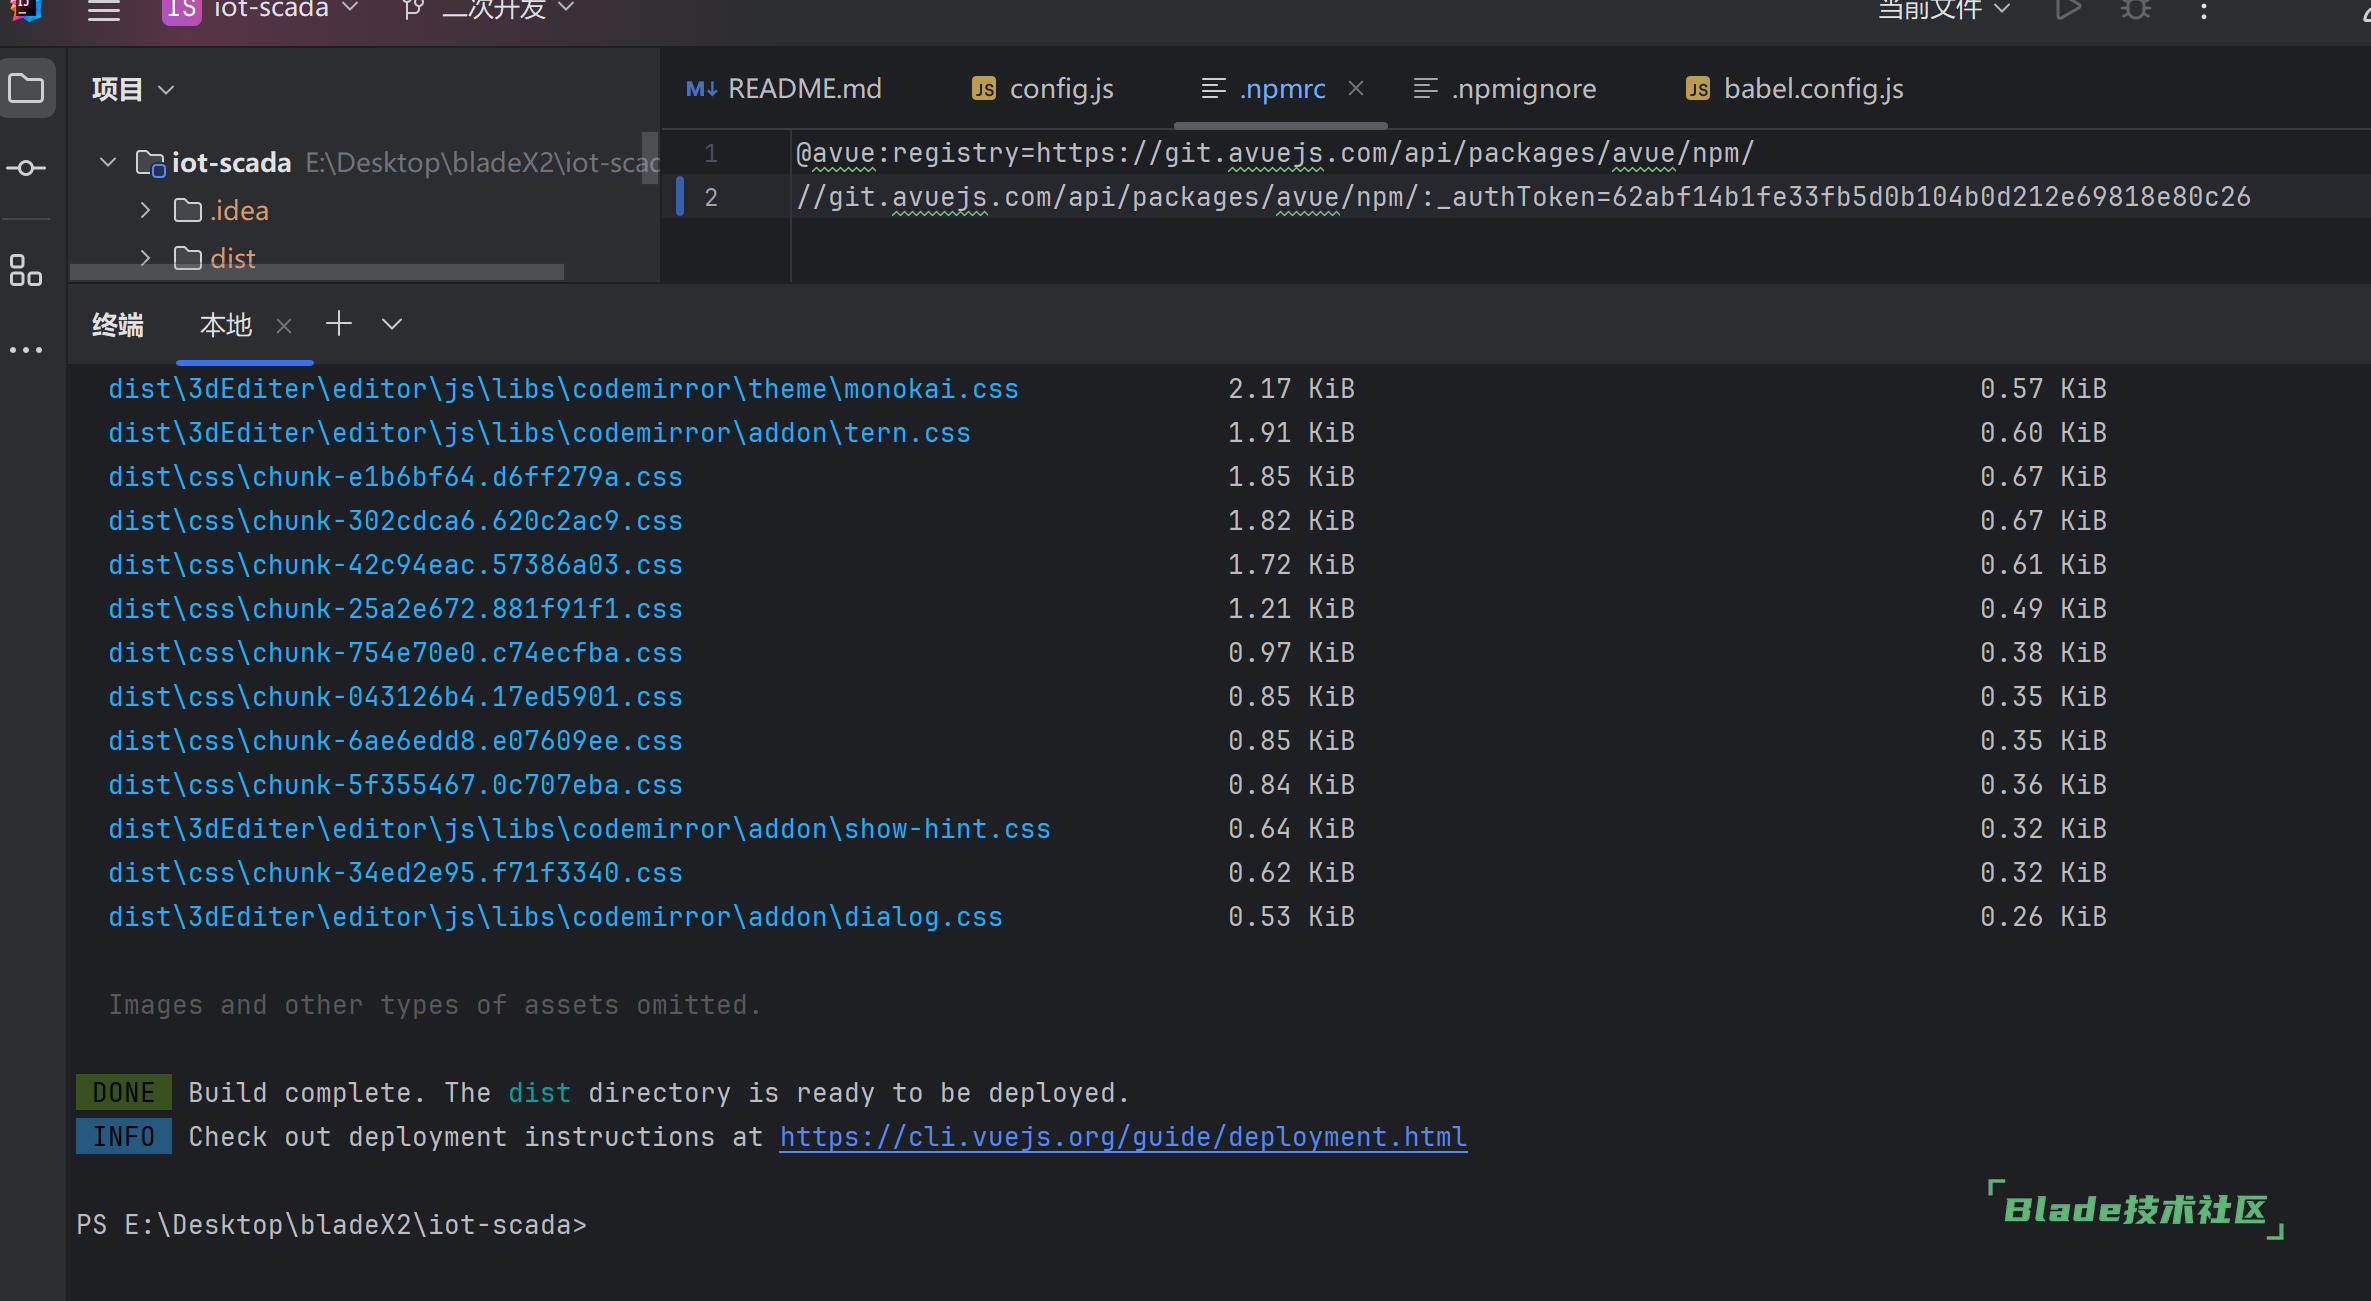Open the iot-scada project switcher
The image size is (2371, 1301).
click(261, 10)
